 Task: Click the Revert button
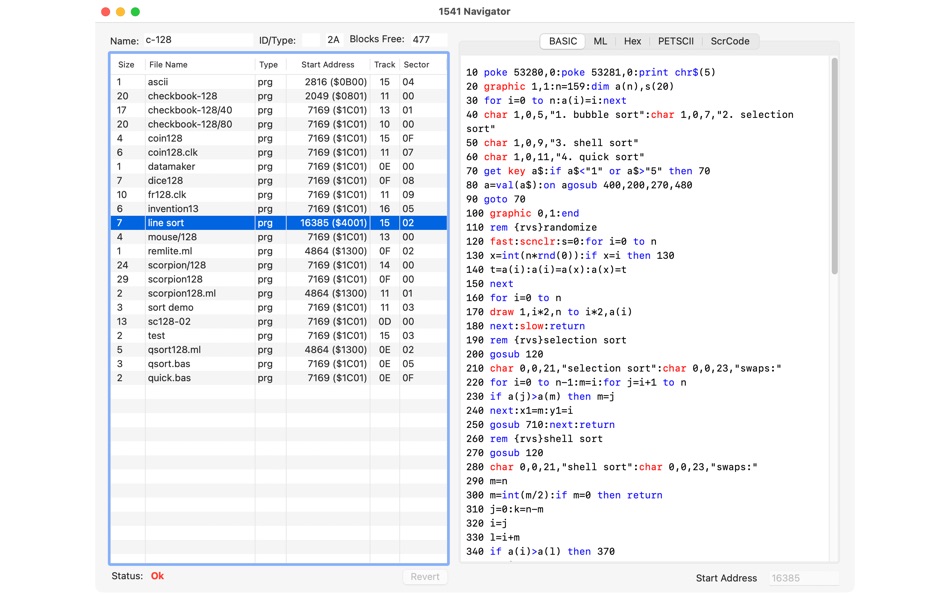click(x=425, y=576)
